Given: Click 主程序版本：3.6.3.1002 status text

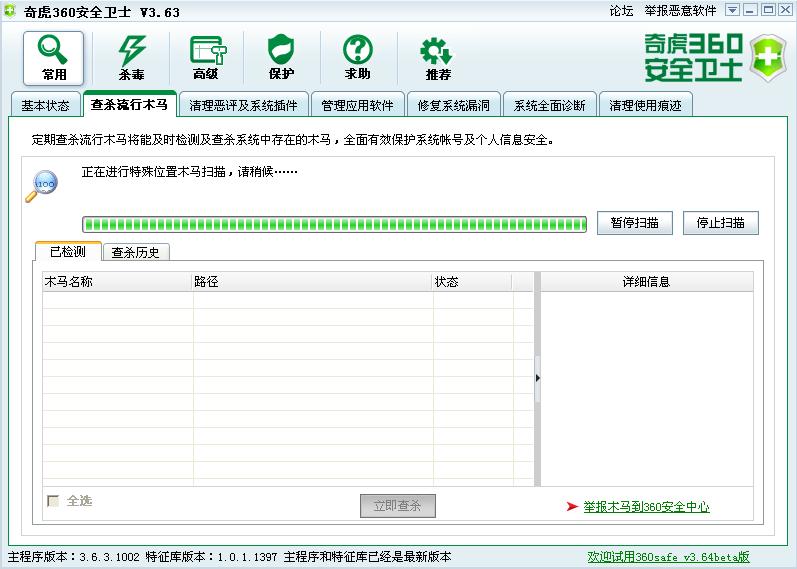Looking at the screenshot, I should (x=74, y=557).
